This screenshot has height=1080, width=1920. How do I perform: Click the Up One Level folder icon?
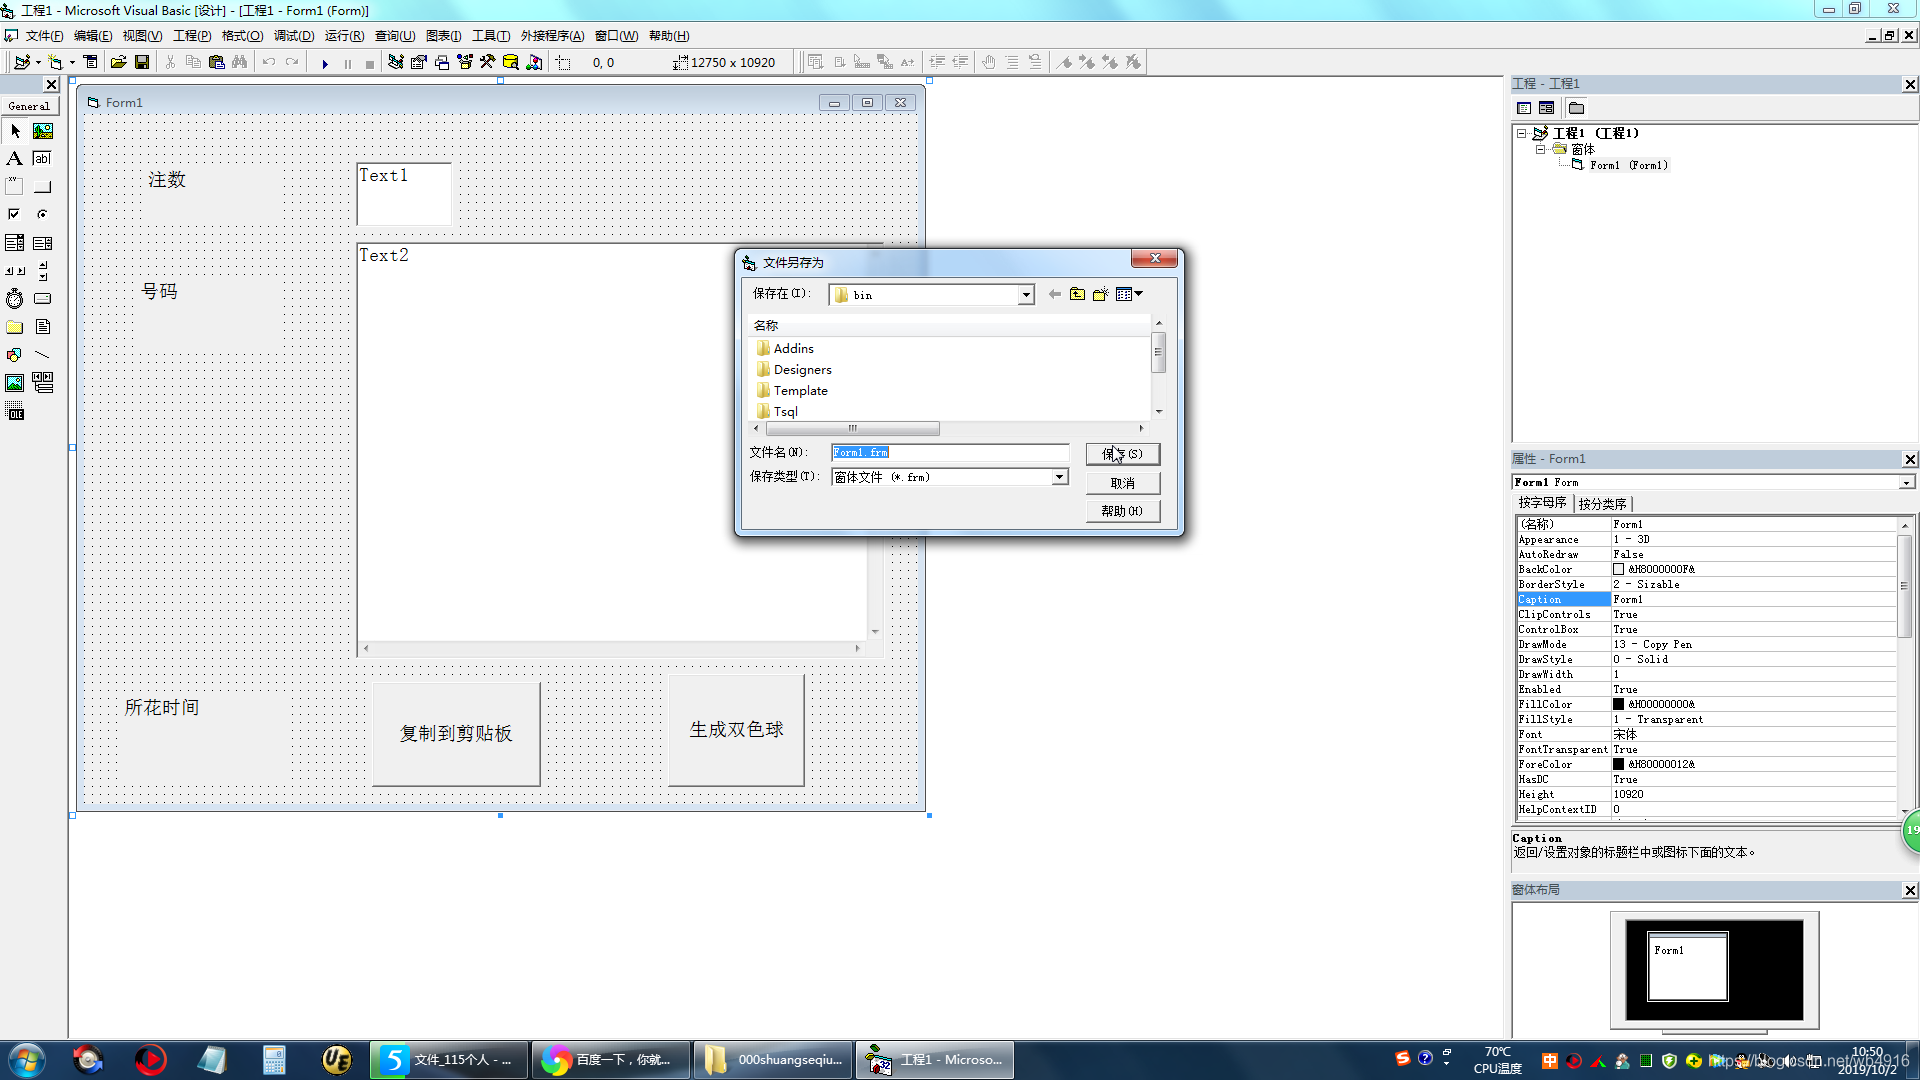pos(1077,294)
